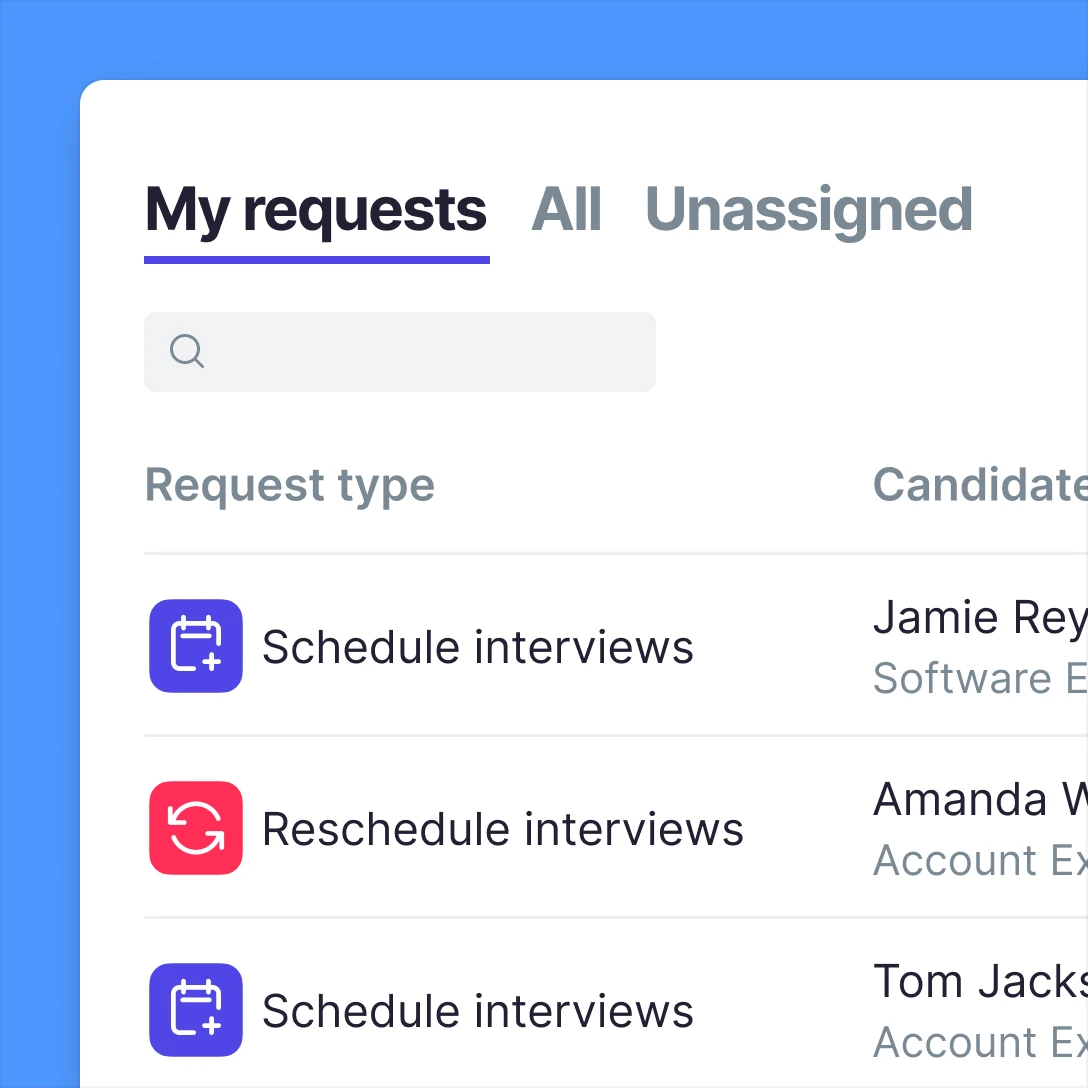
Task: Click inside the search input field
Action: pos(400,351)
